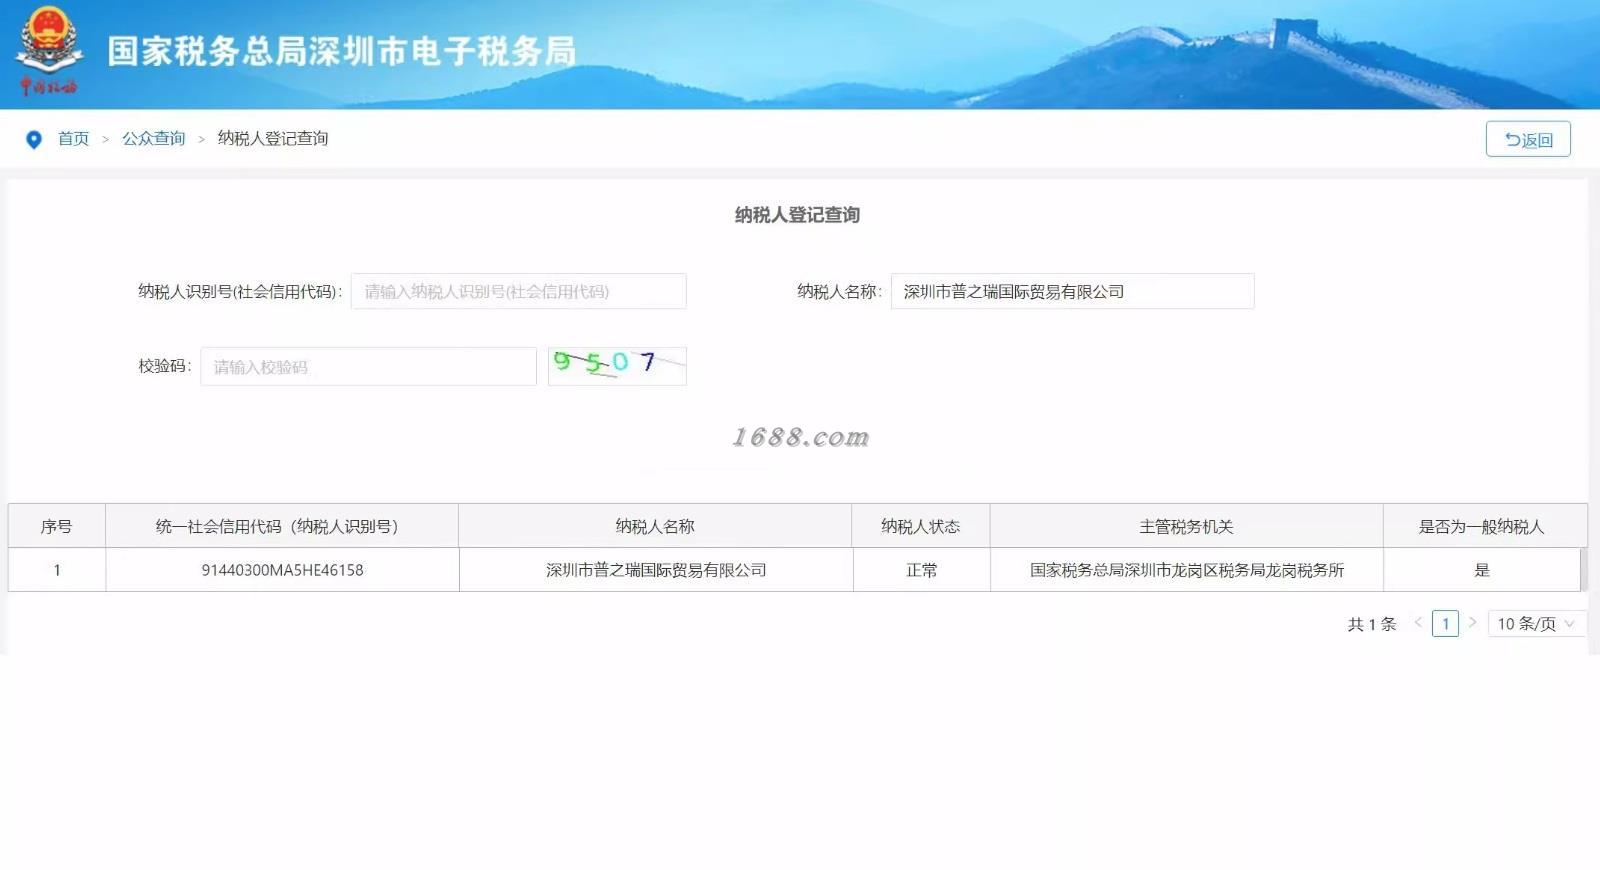Click 统一社会信用代码 column header

(x=281, y=526)
